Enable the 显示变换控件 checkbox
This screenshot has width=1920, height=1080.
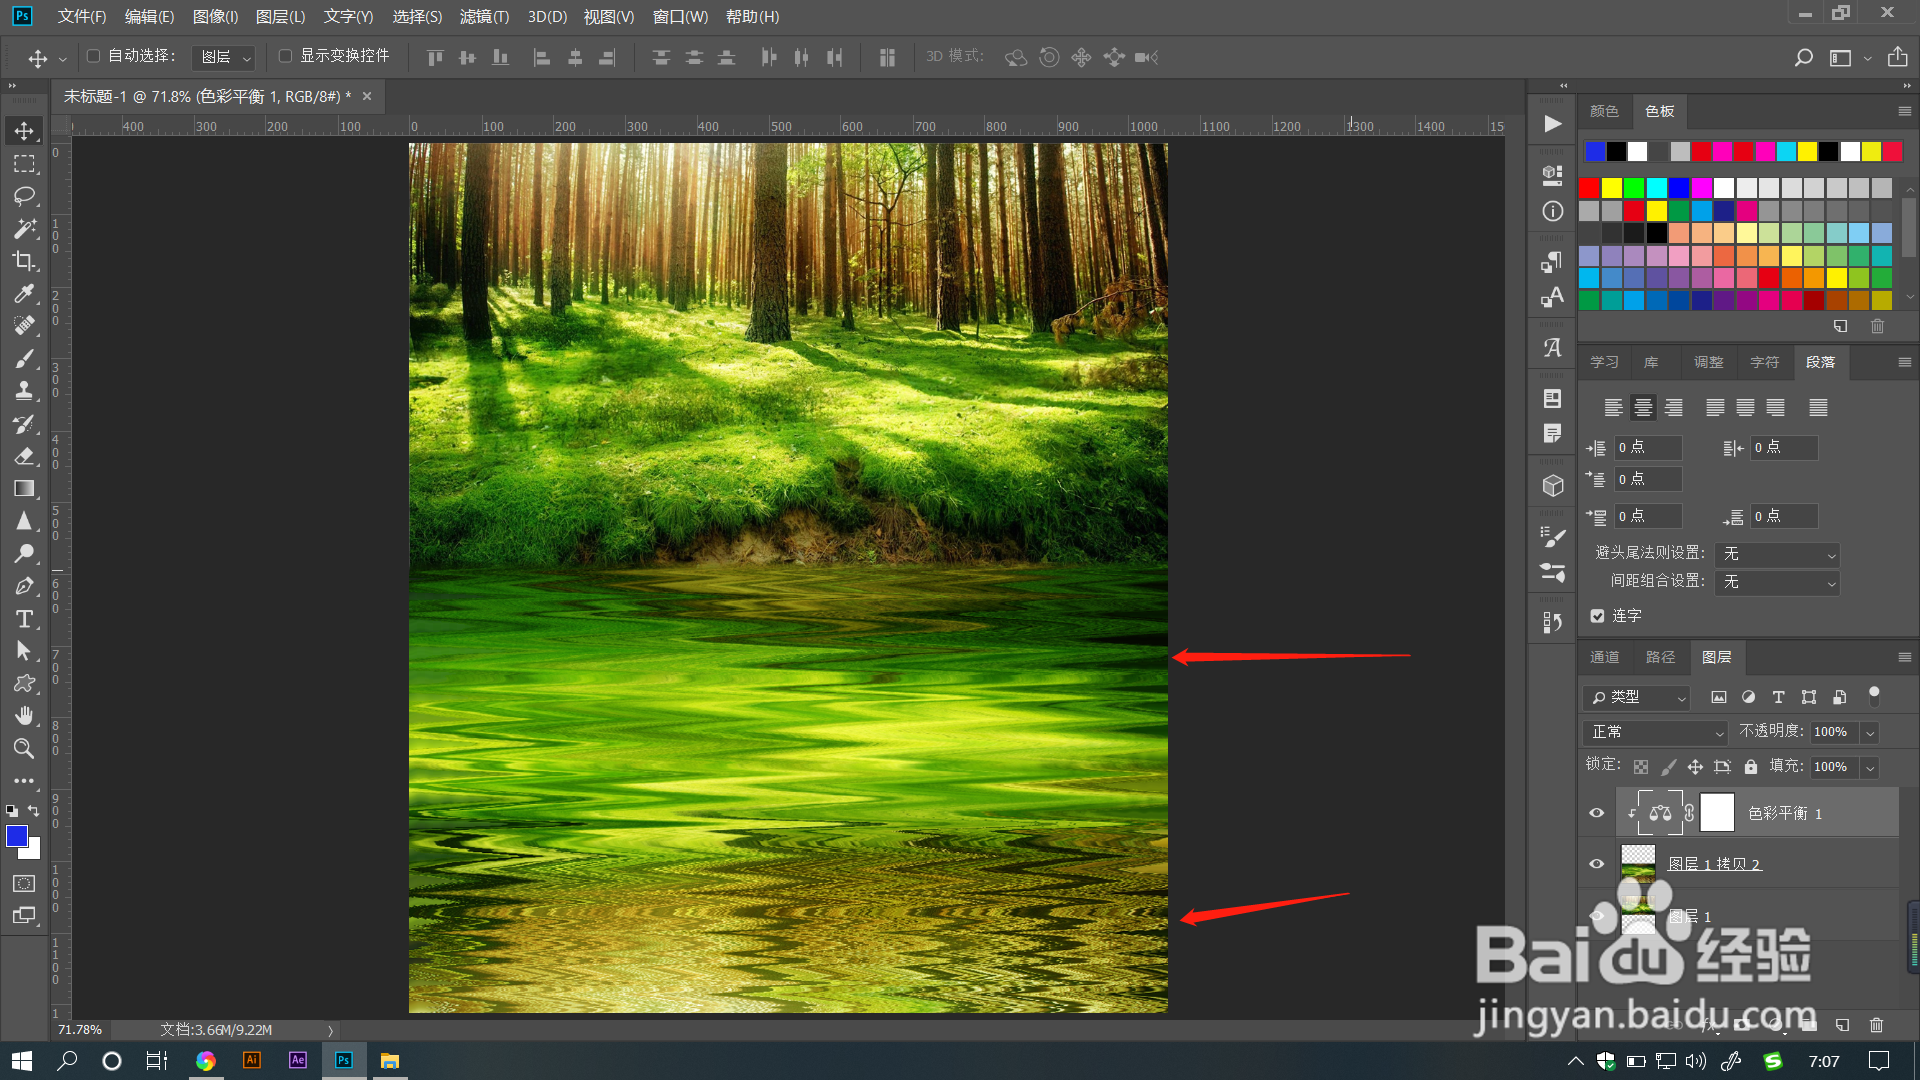285,56
